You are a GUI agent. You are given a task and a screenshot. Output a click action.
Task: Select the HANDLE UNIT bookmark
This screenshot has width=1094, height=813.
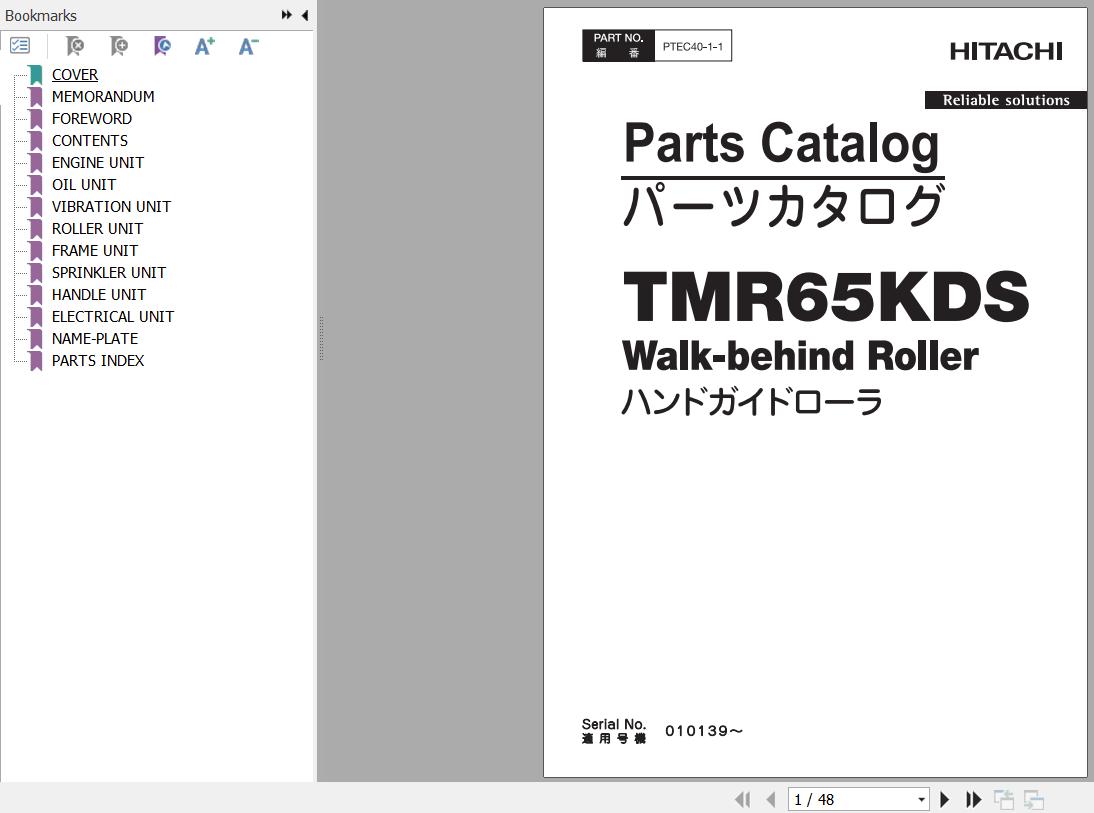pos(98,294)
